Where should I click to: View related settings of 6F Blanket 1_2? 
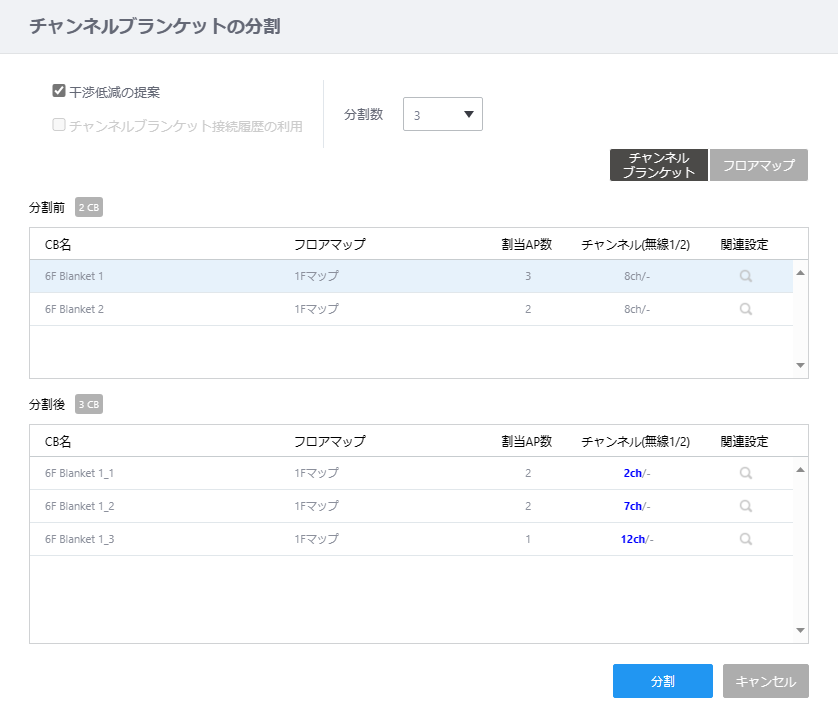click(x=746, y=506)
